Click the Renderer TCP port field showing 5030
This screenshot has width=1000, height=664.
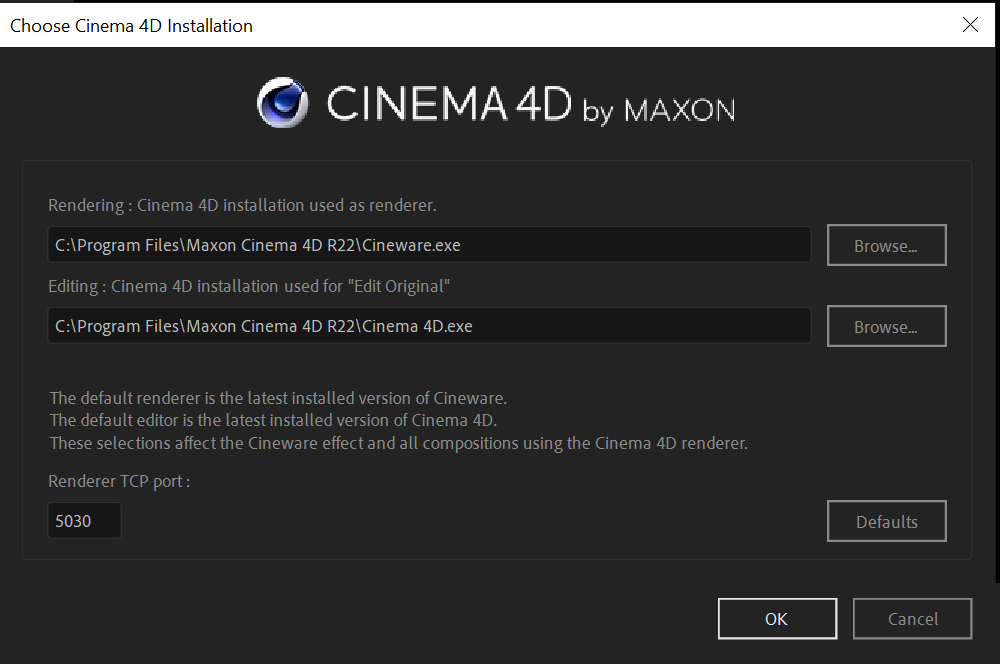pos(84,521)
